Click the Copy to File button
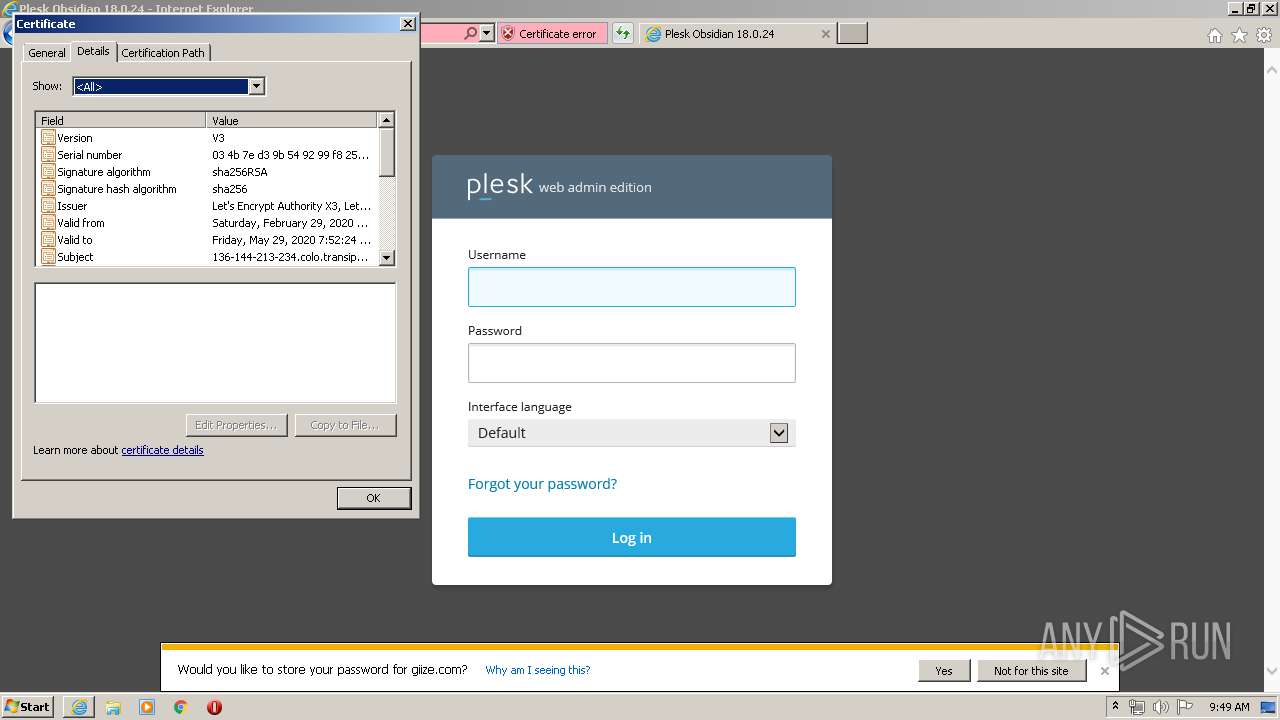The height and width of the screenshot is (720, 1280). (x=345, y=425)
